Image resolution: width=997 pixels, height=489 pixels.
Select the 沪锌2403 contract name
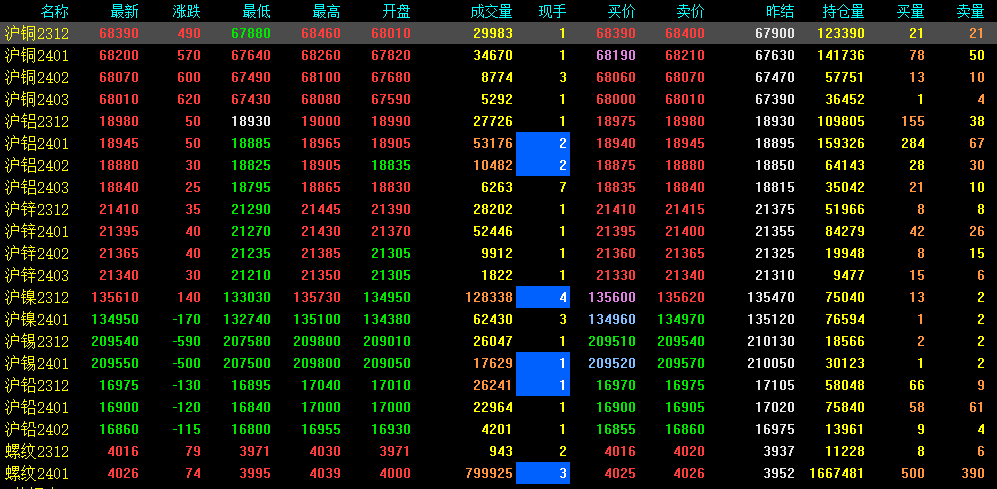(36, 275)
